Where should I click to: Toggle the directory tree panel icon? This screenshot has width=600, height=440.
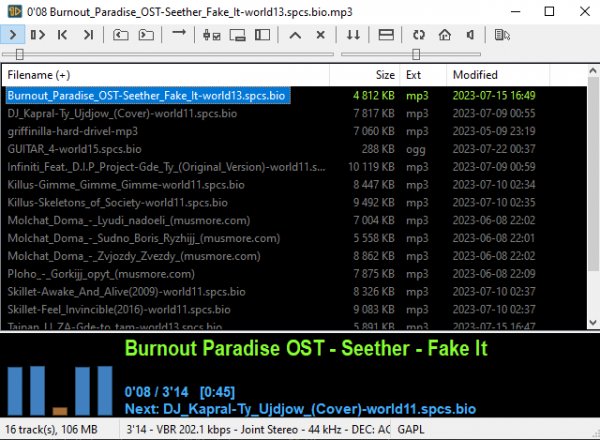262,35
